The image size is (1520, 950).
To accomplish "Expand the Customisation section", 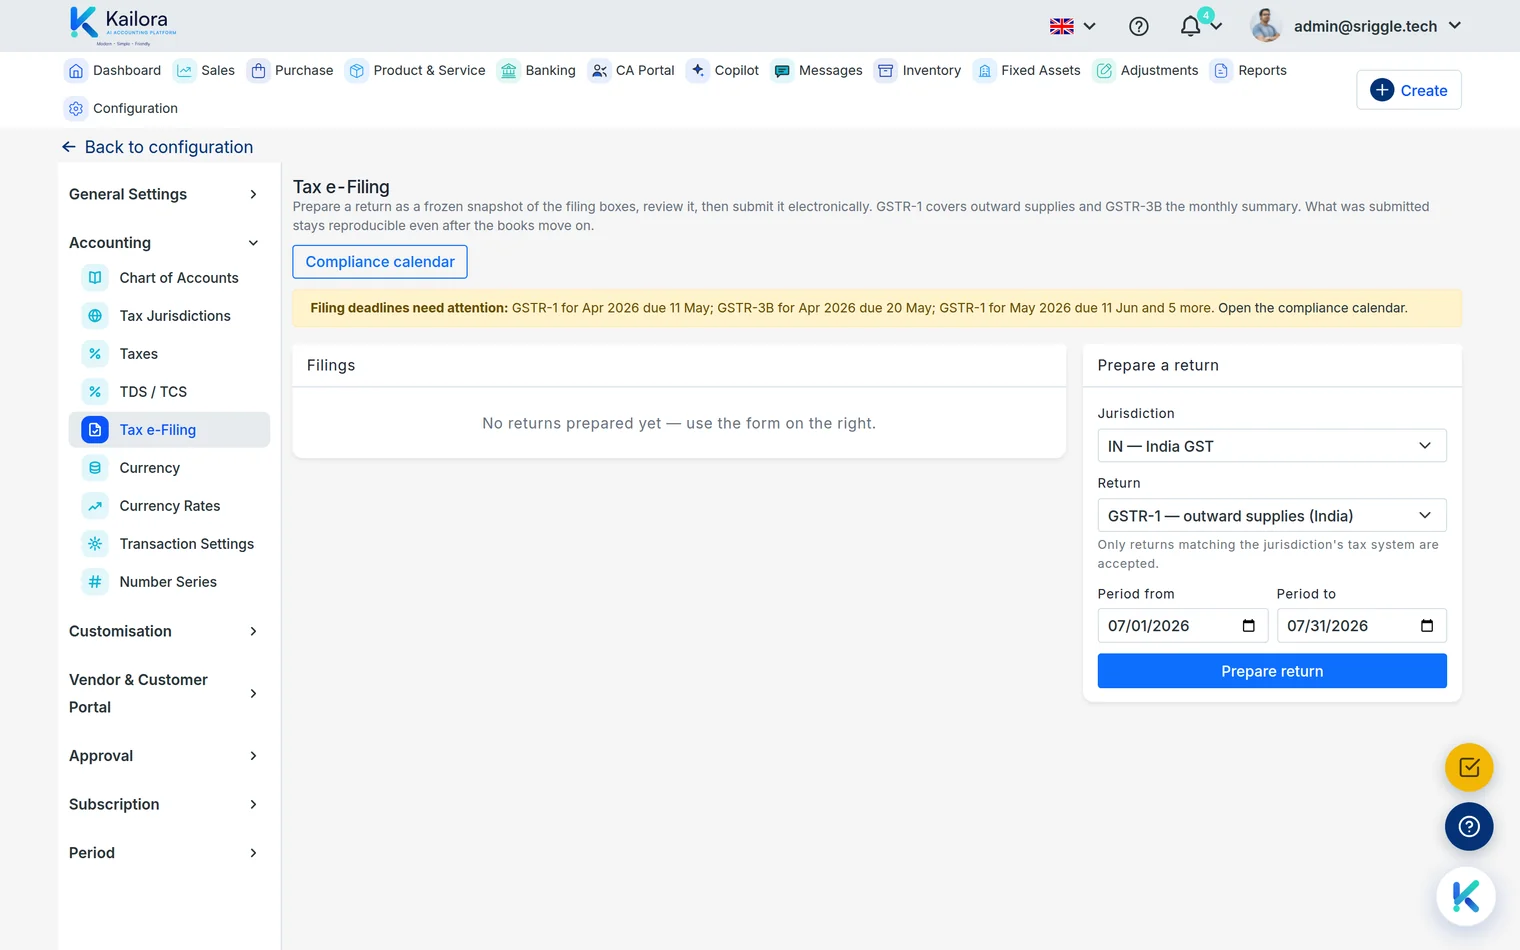I will pyautogui.click(x=163, y=631).
